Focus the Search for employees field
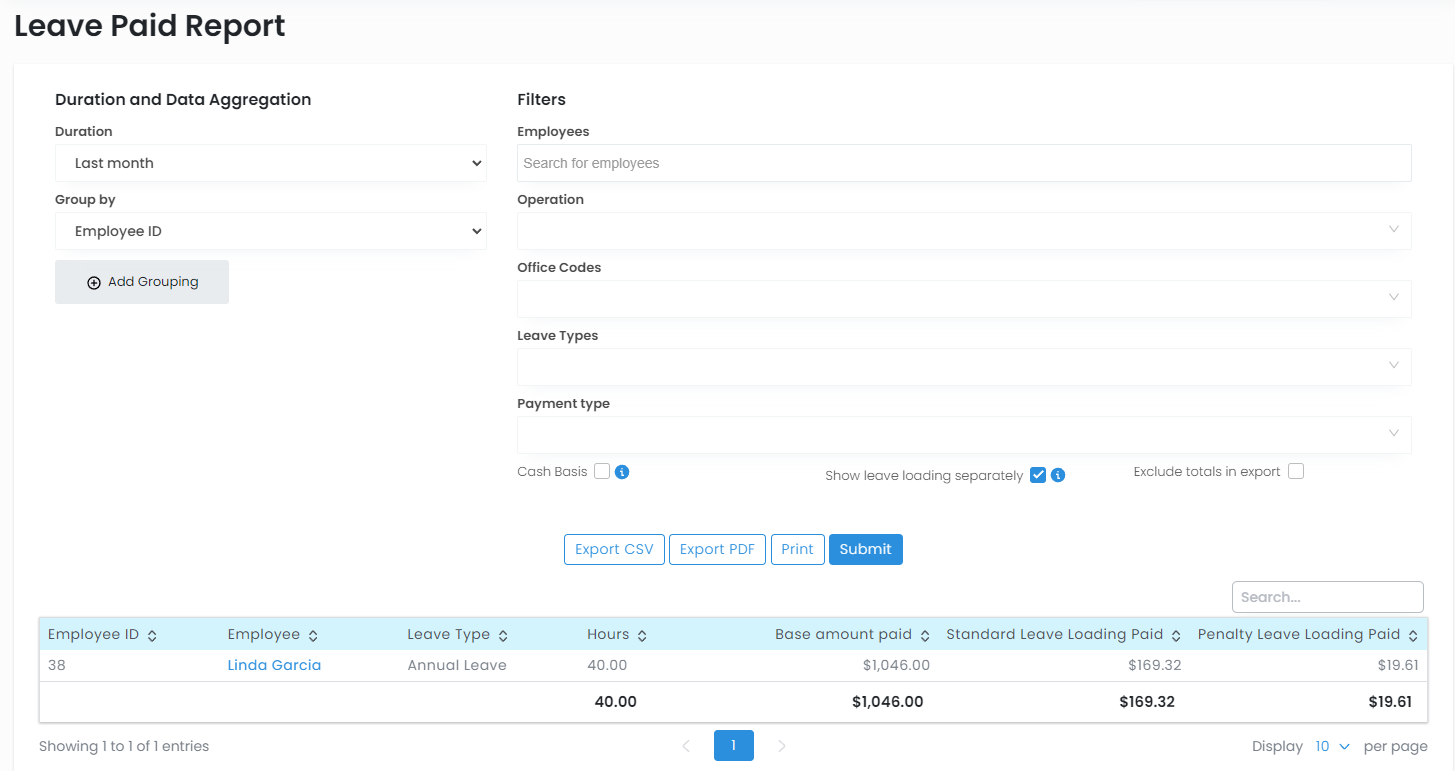The image size is (1455, 771). pos(963,163)
